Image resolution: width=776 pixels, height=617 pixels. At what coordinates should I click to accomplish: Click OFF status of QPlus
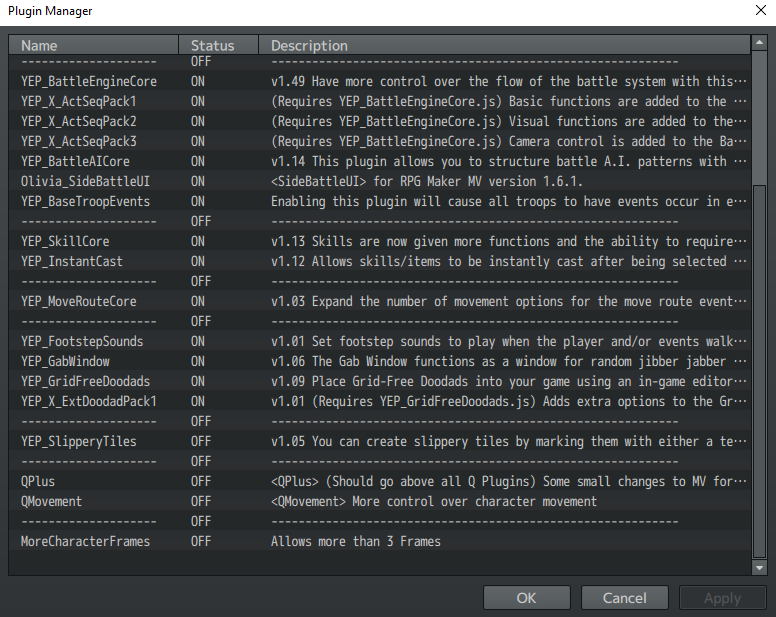point(201,481)
